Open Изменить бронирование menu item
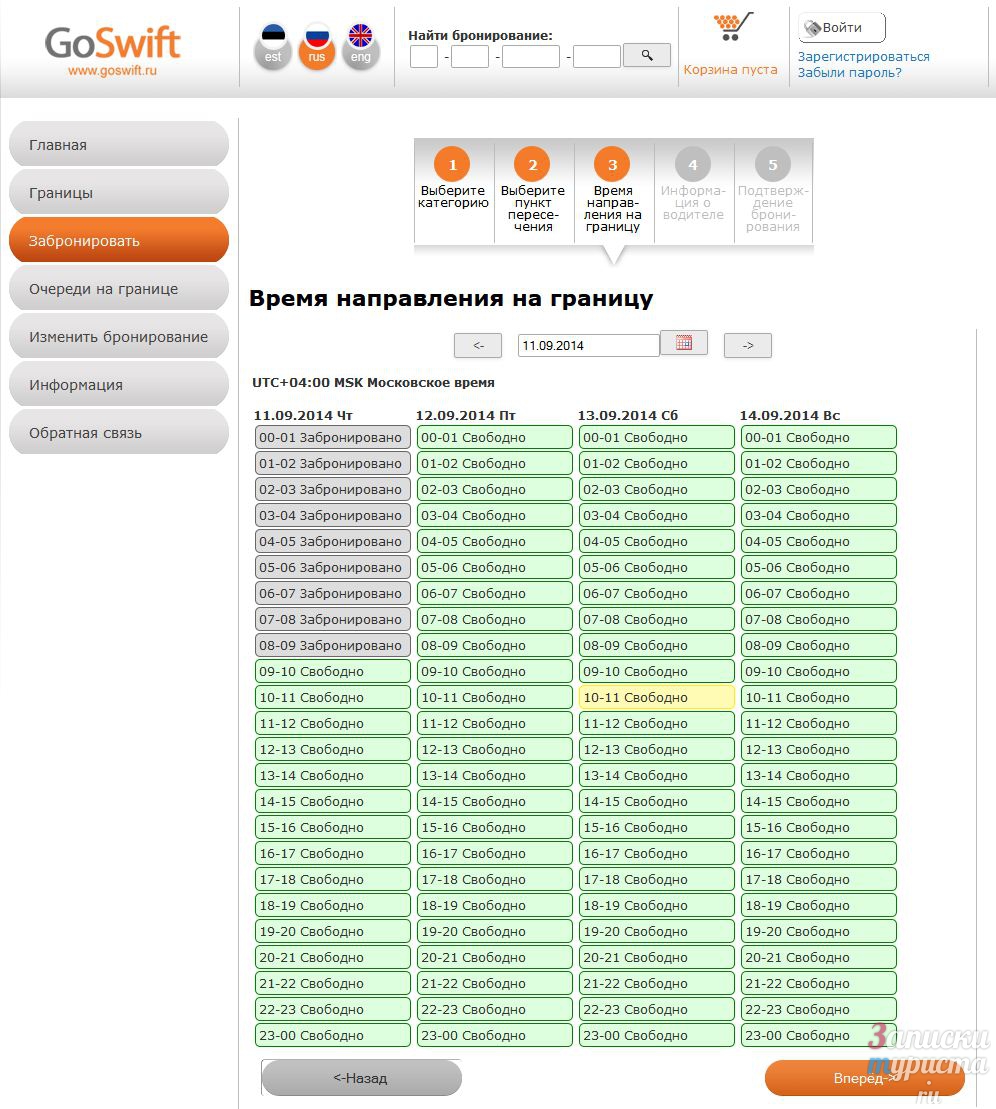Viewport: 996px width, 1109px height. click(118, 337)
